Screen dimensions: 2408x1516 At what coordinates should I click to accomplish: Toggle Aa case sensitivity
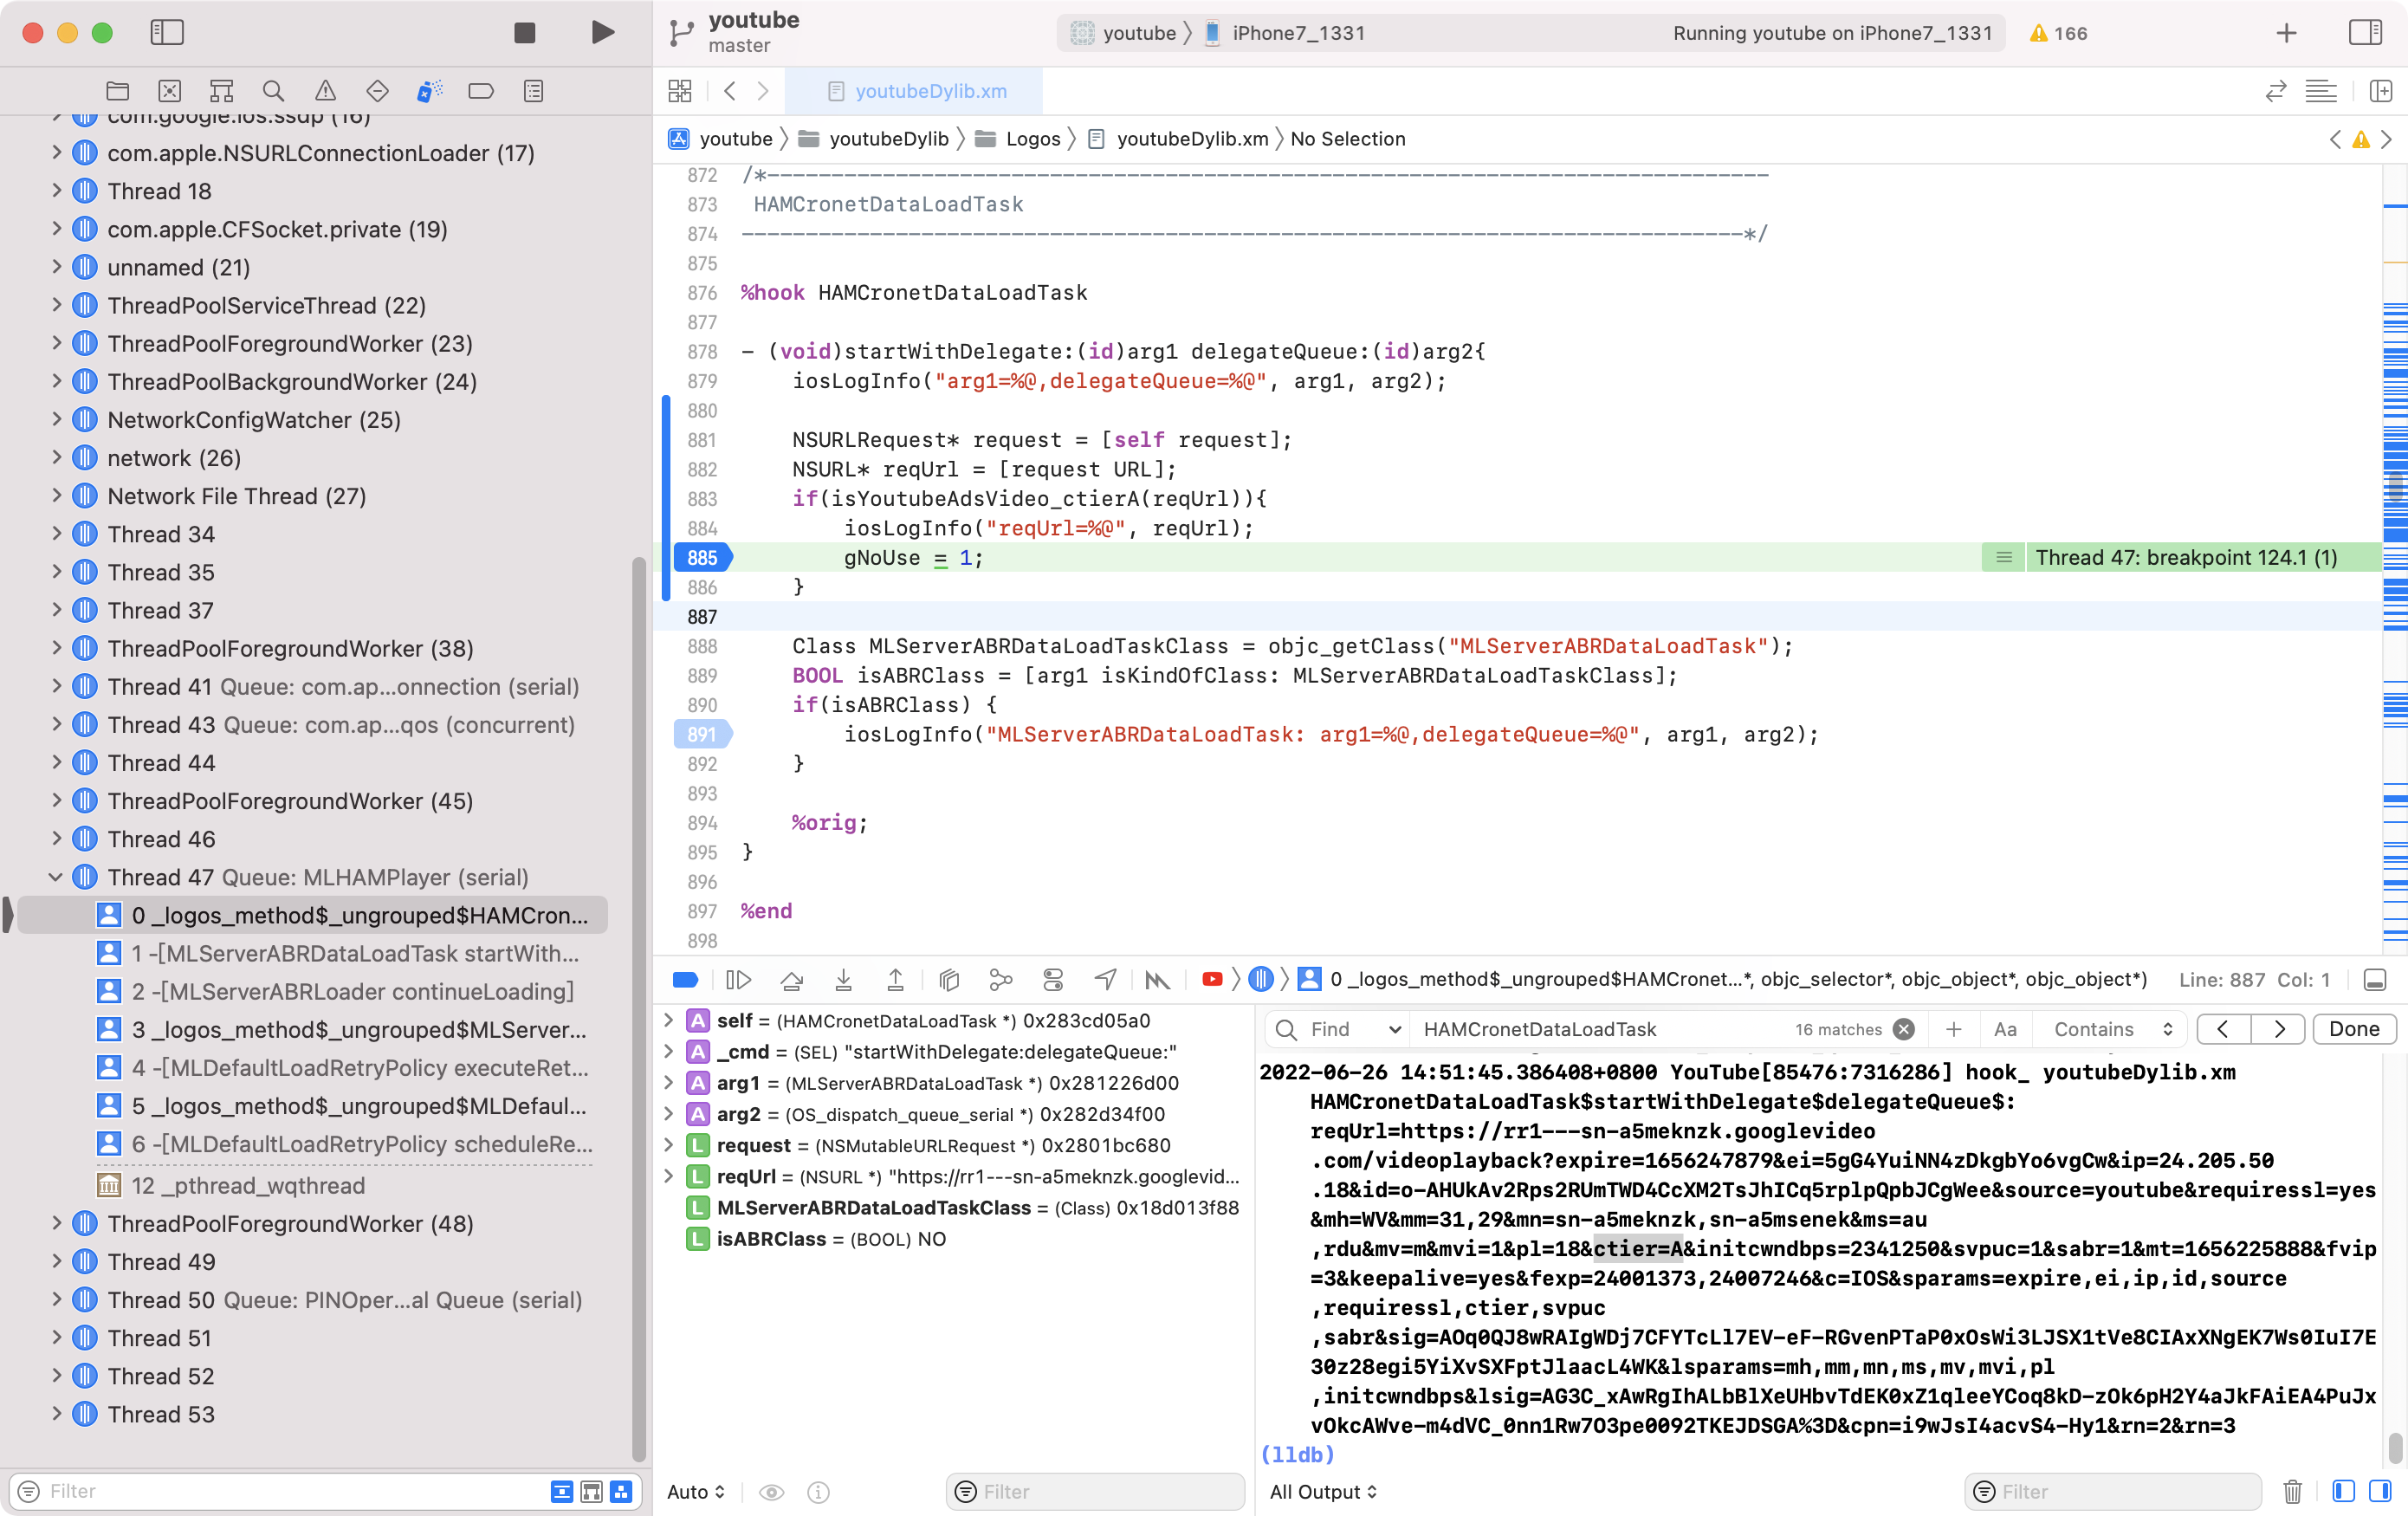[2004, 1030]
